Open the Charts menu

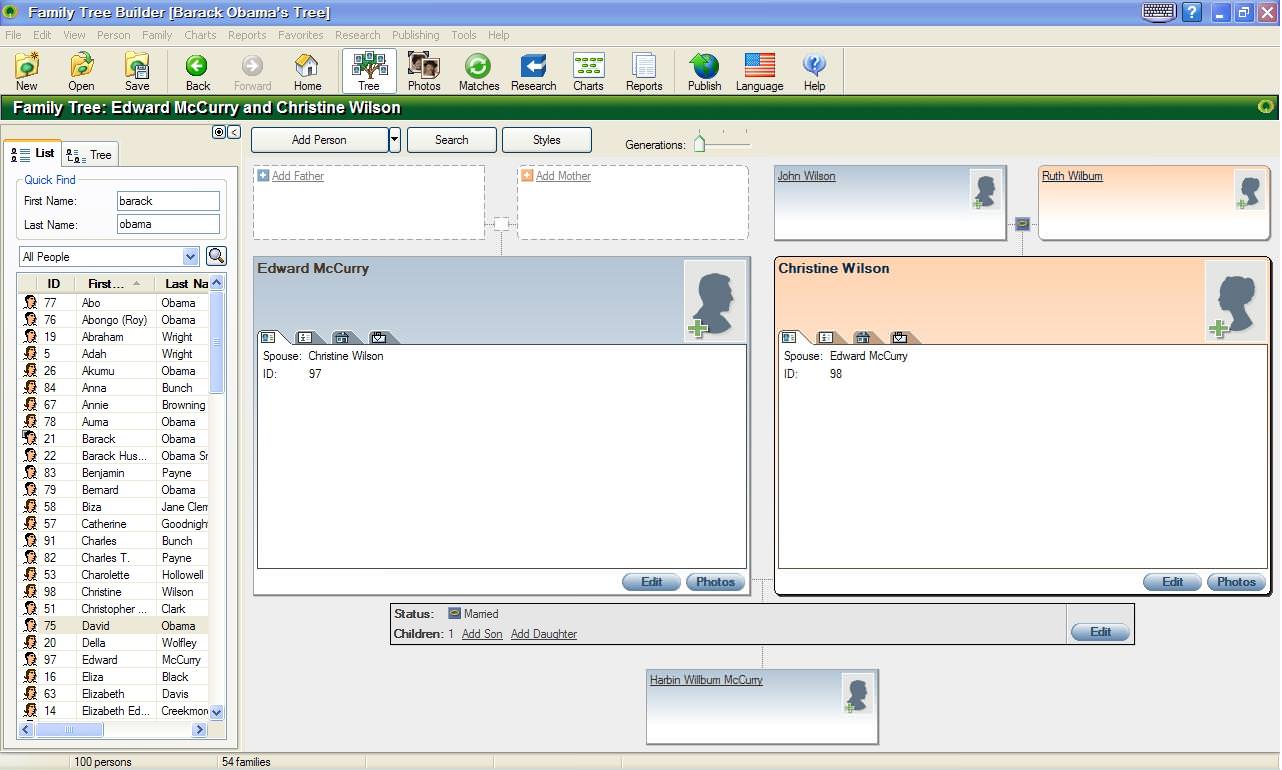pos(200,35)
